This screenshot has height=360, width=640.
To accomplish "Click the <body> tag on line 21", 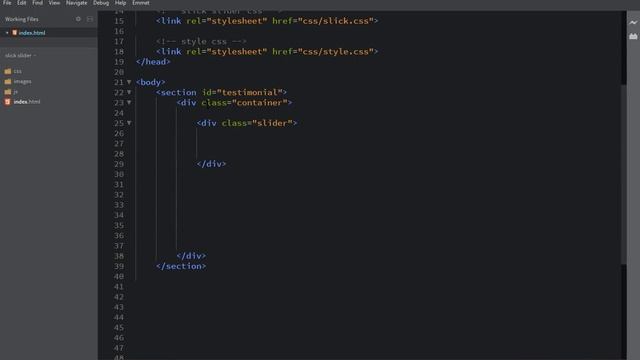I will point(151,82).
